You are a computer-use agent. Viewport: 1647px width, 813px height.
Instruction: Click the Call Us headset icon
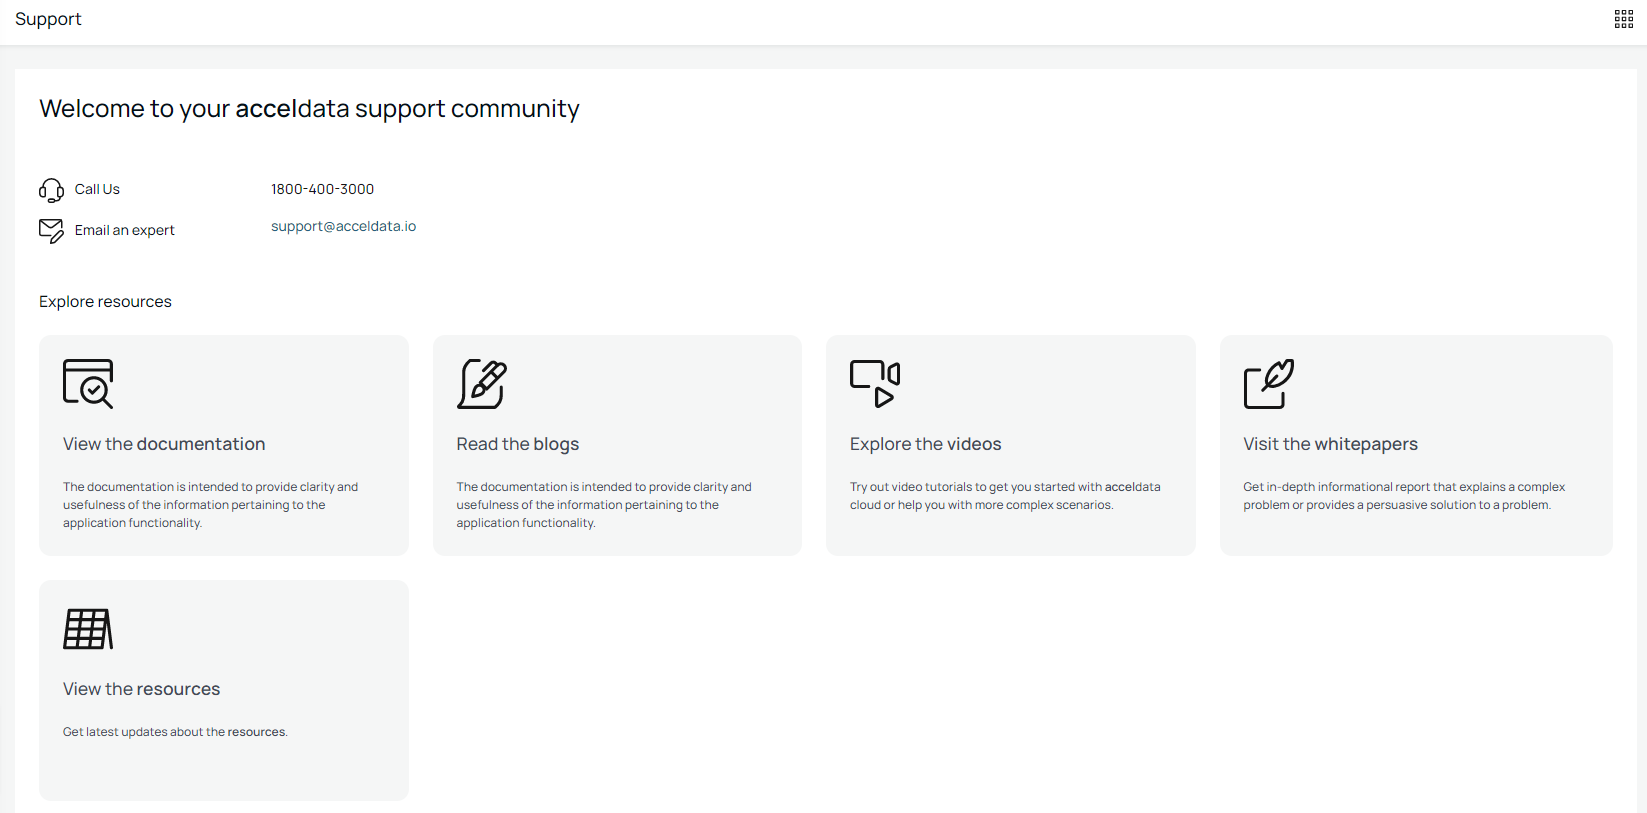click(51, 190)
